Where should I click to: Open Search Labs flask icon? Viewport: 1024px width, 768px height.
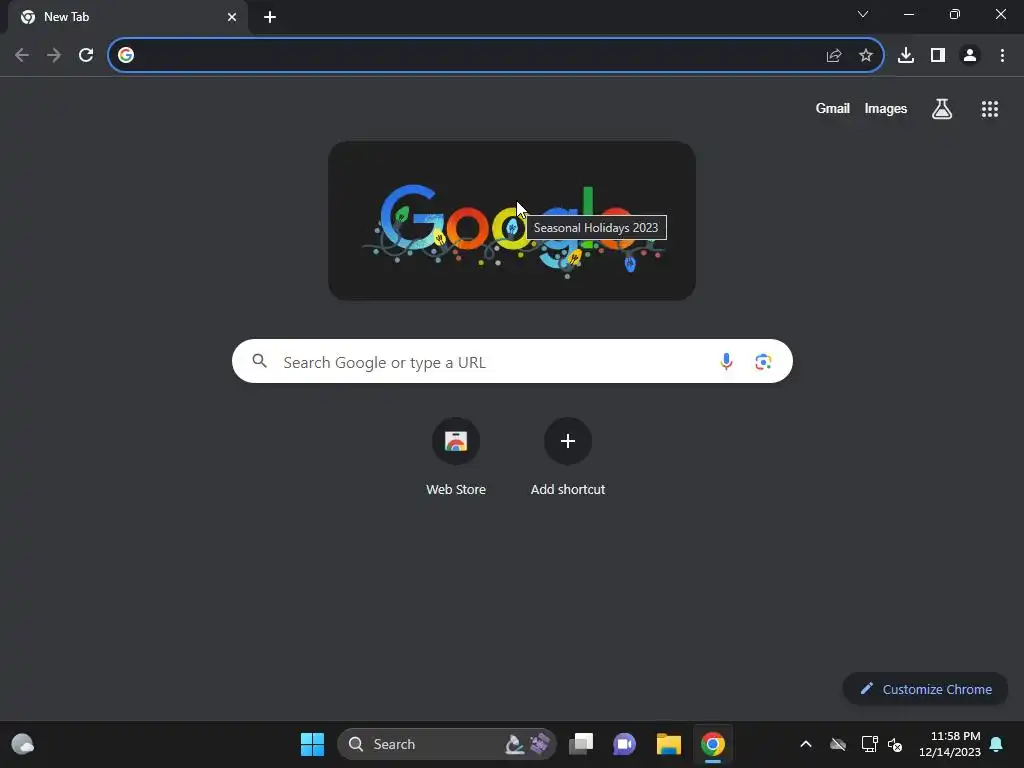942,109
